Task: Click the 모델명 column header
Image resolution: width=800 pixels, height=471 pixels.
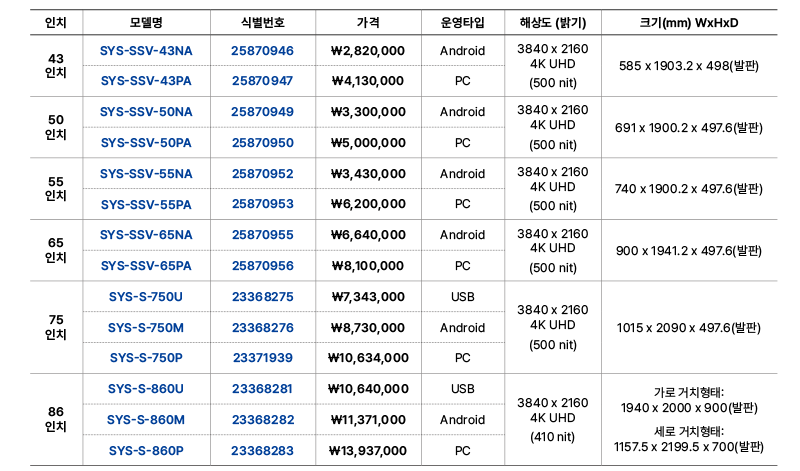Action: pos(146,20)
